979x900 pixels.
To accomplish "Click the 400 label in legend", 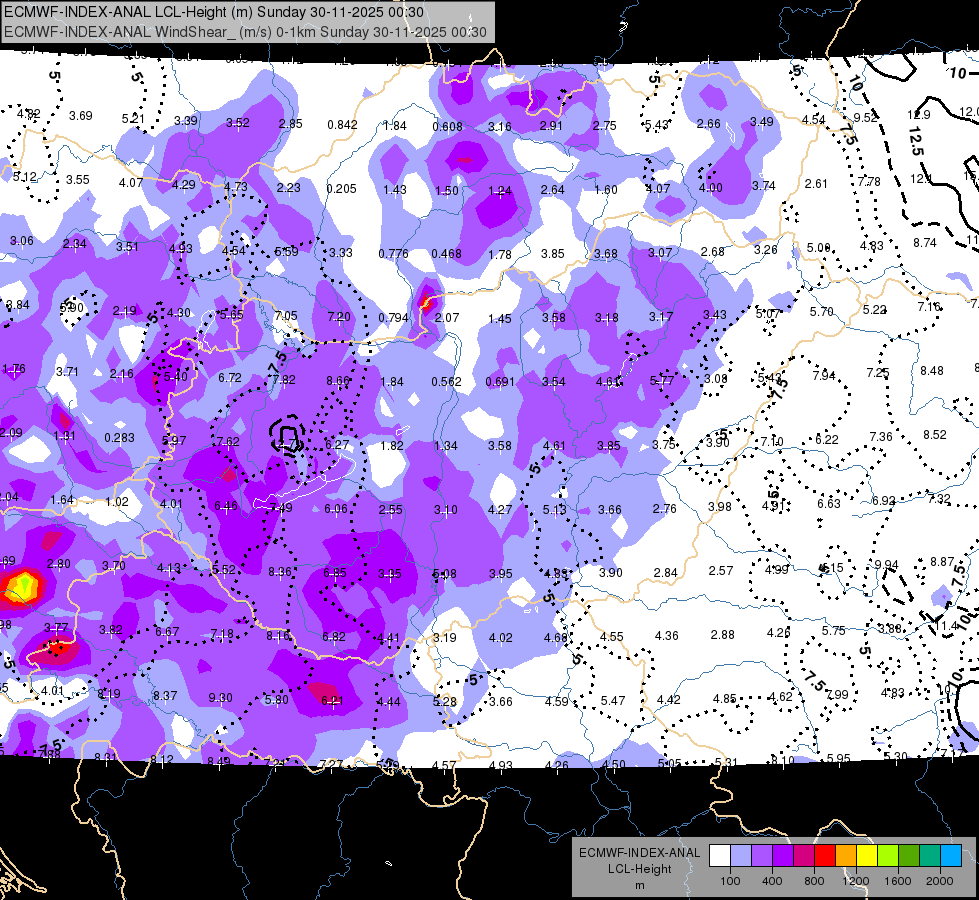I will 772,881.
